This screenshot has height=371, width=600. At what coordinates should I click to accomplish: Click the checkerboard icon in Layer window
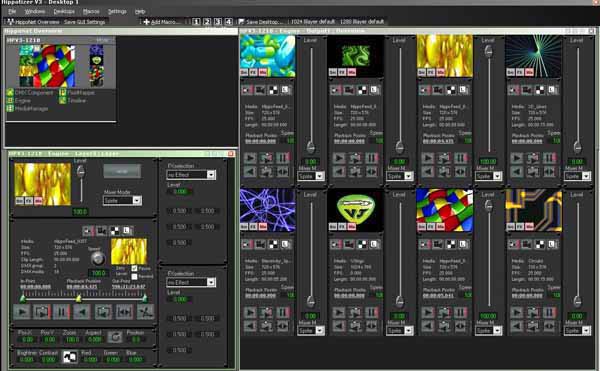(x=114, y=231)
